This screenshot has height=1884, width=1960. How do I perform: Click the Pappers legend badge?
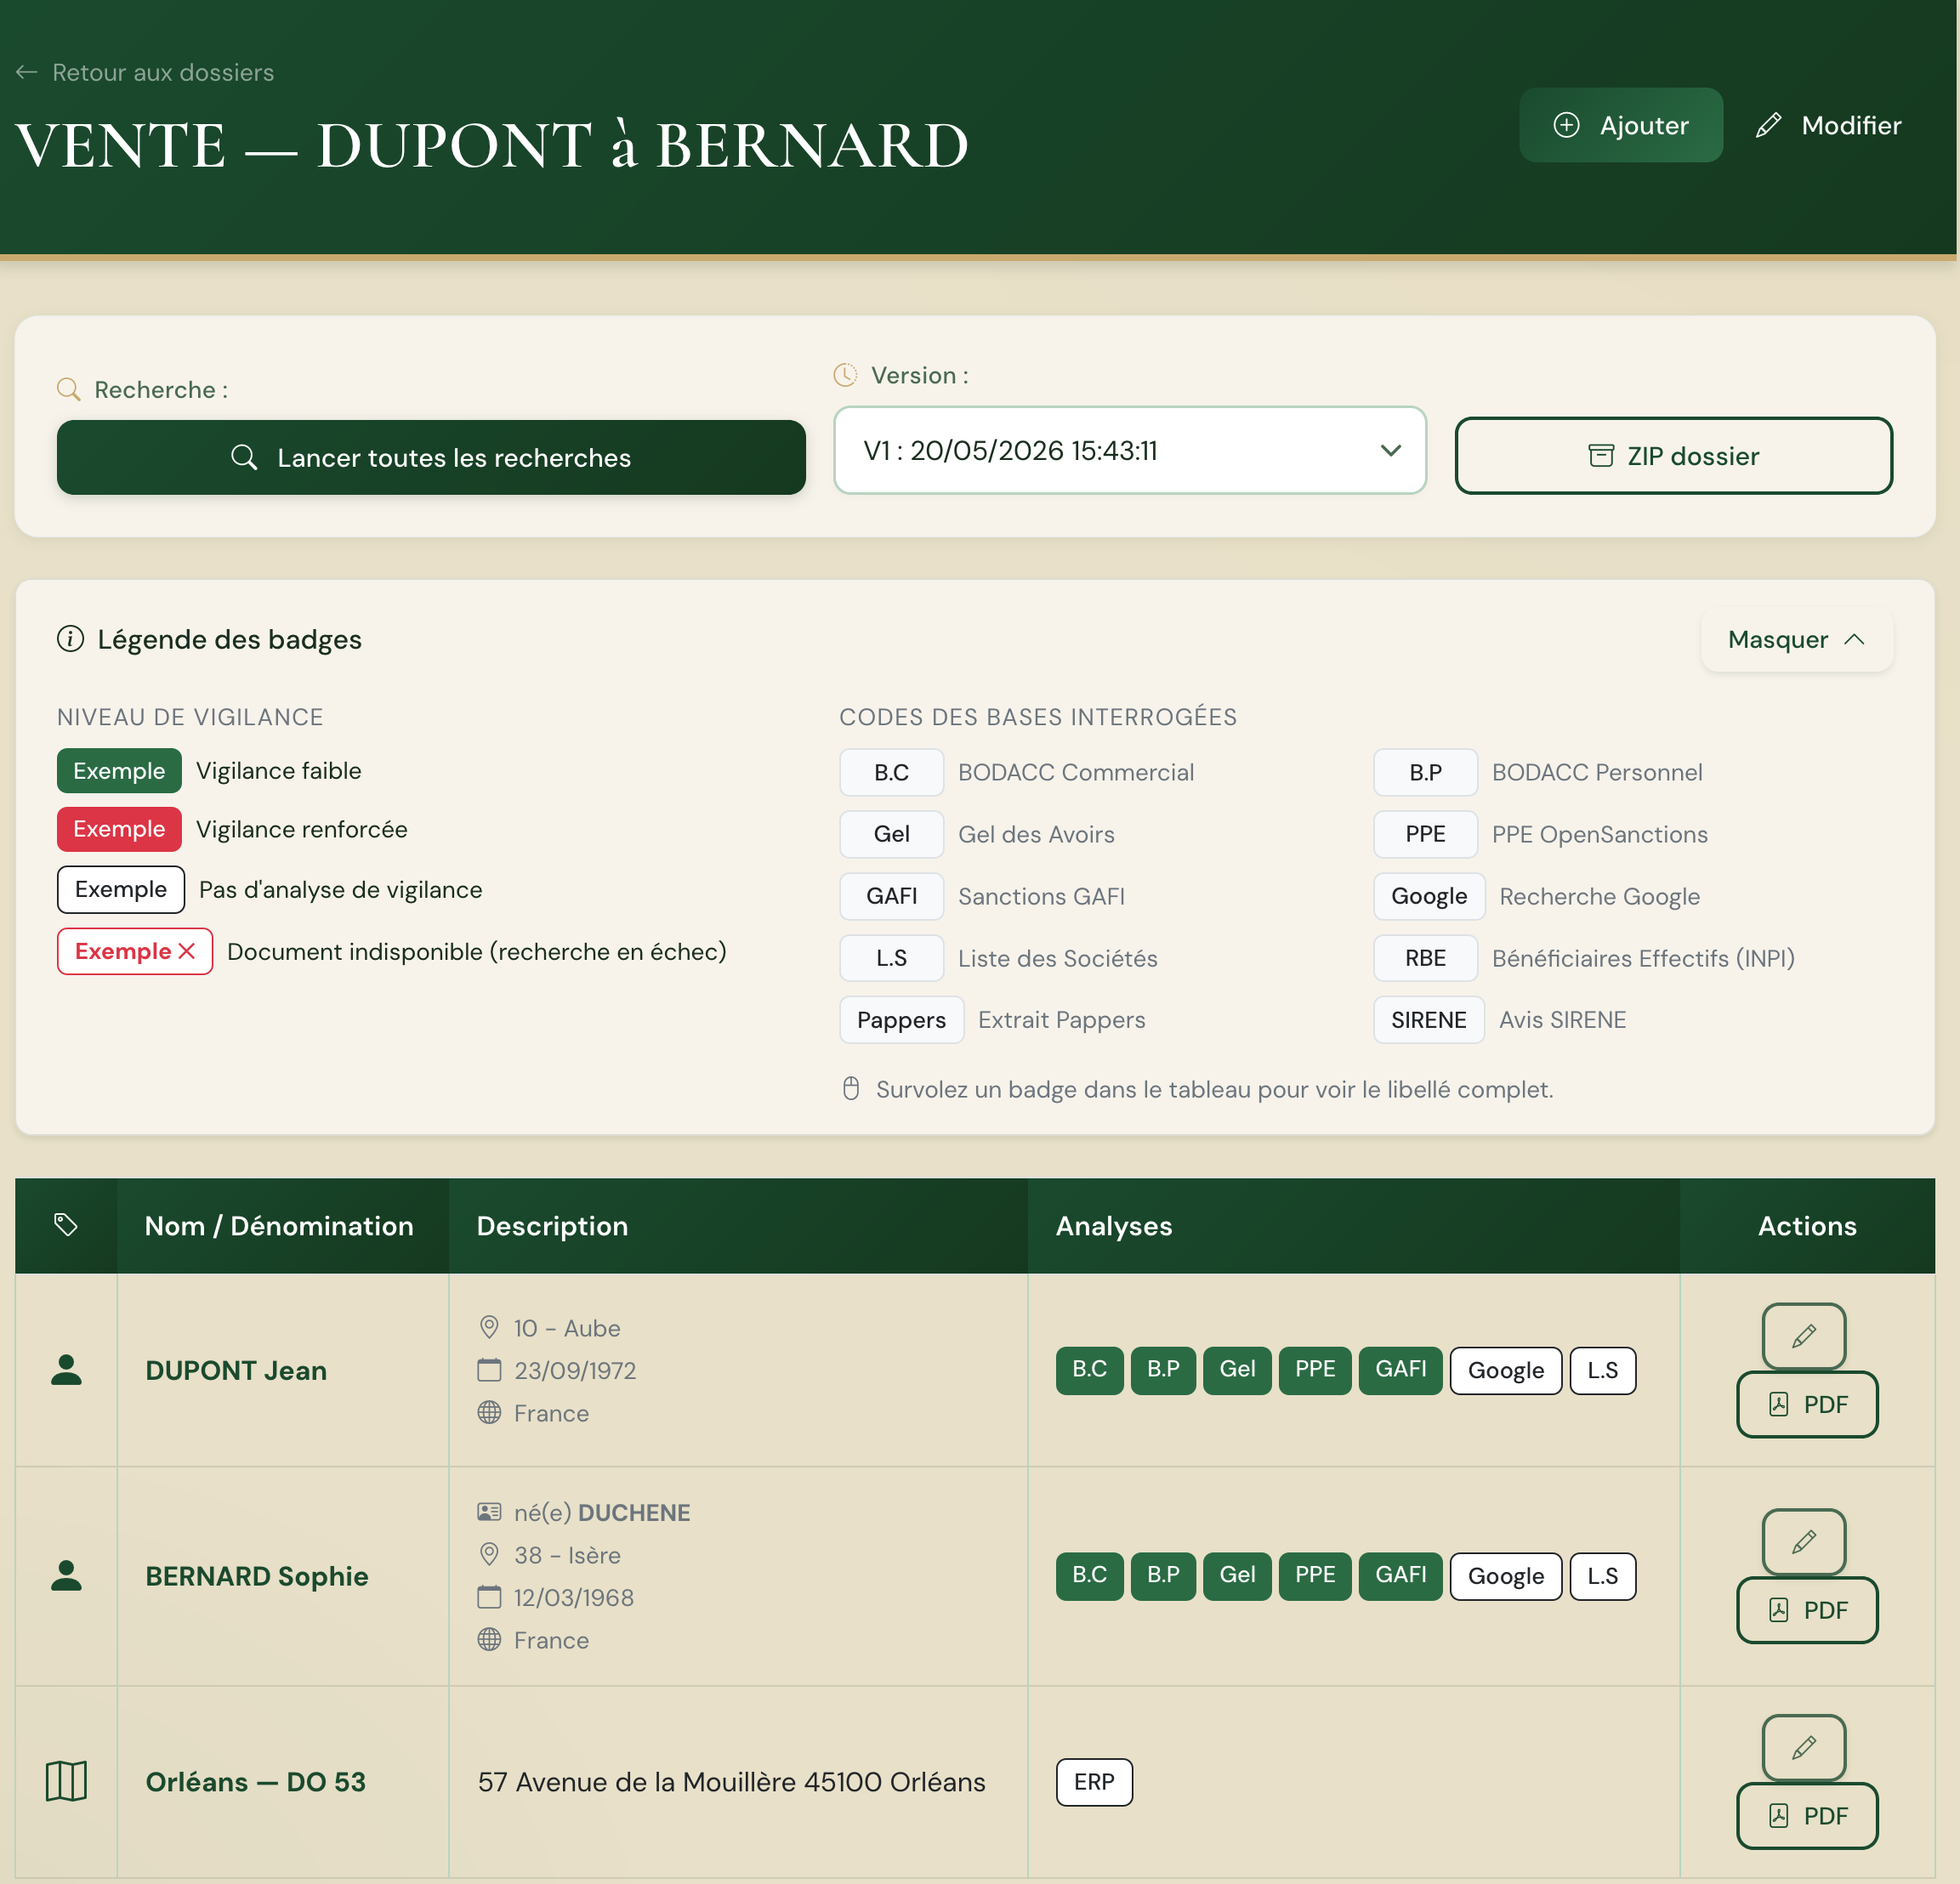coord(901,1020)
